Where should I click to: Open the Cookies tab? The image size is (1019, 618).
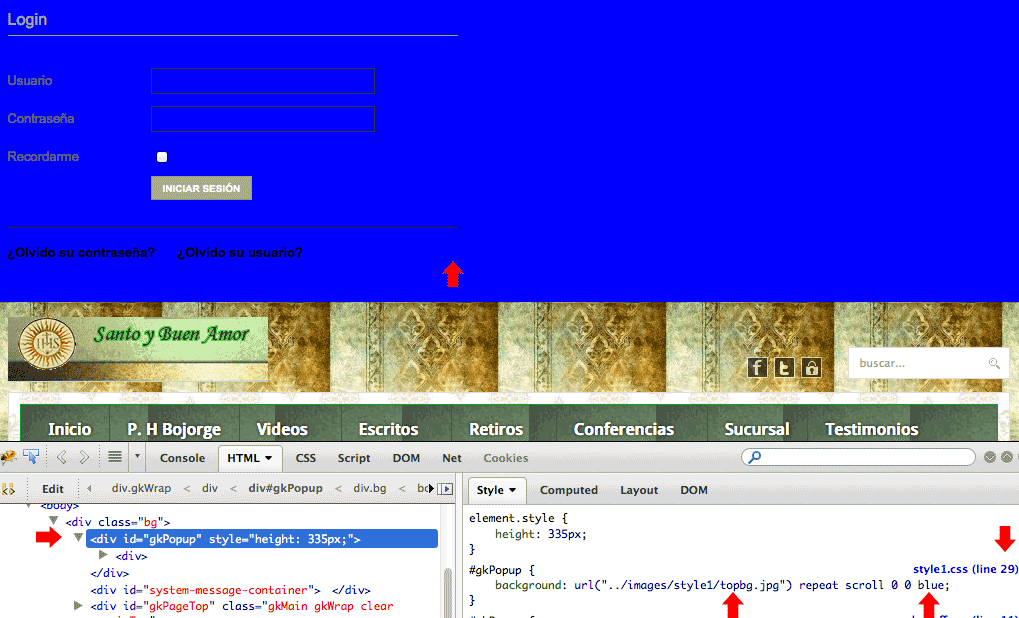click(x=506, y=458)
